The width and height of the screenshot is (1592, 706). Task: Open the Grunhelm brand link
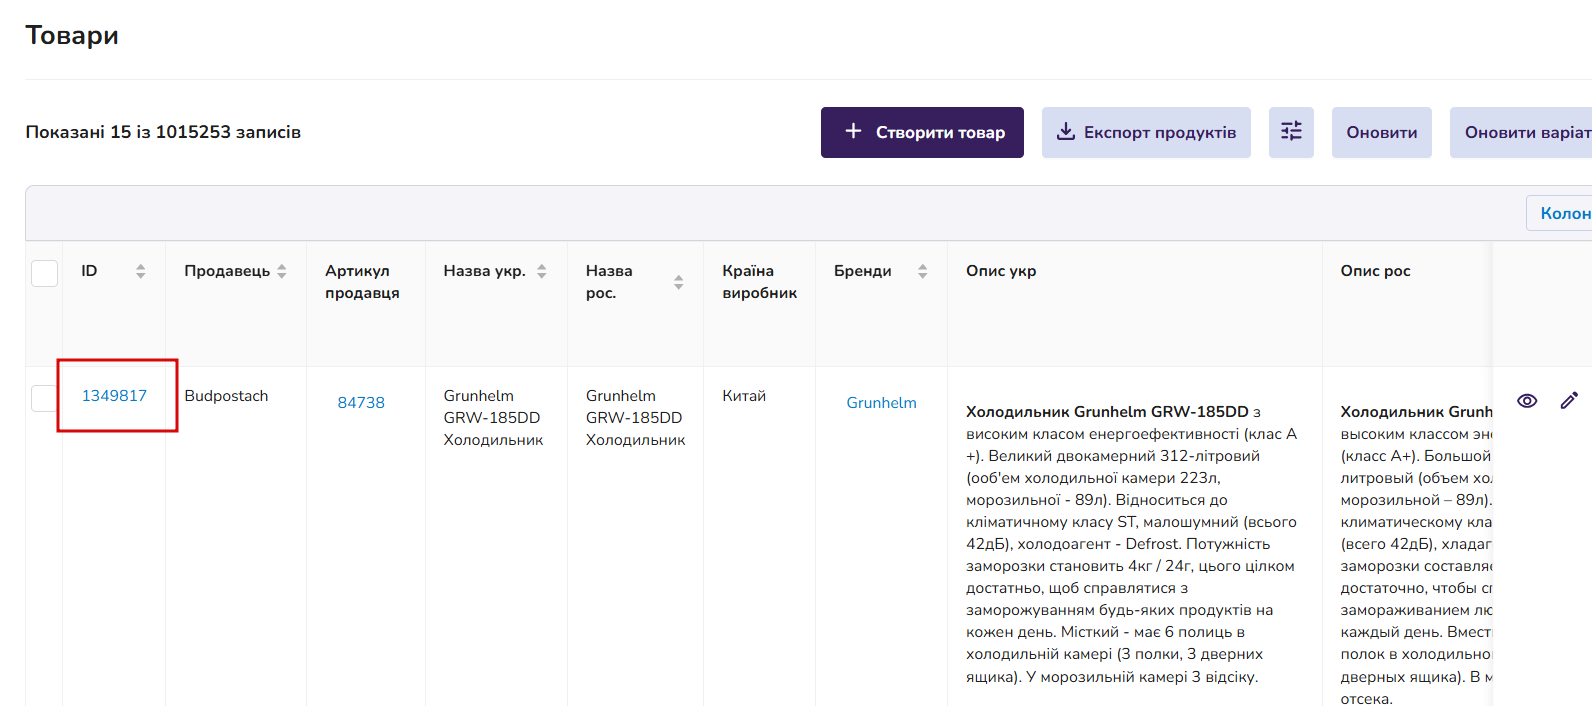(881, 403)
